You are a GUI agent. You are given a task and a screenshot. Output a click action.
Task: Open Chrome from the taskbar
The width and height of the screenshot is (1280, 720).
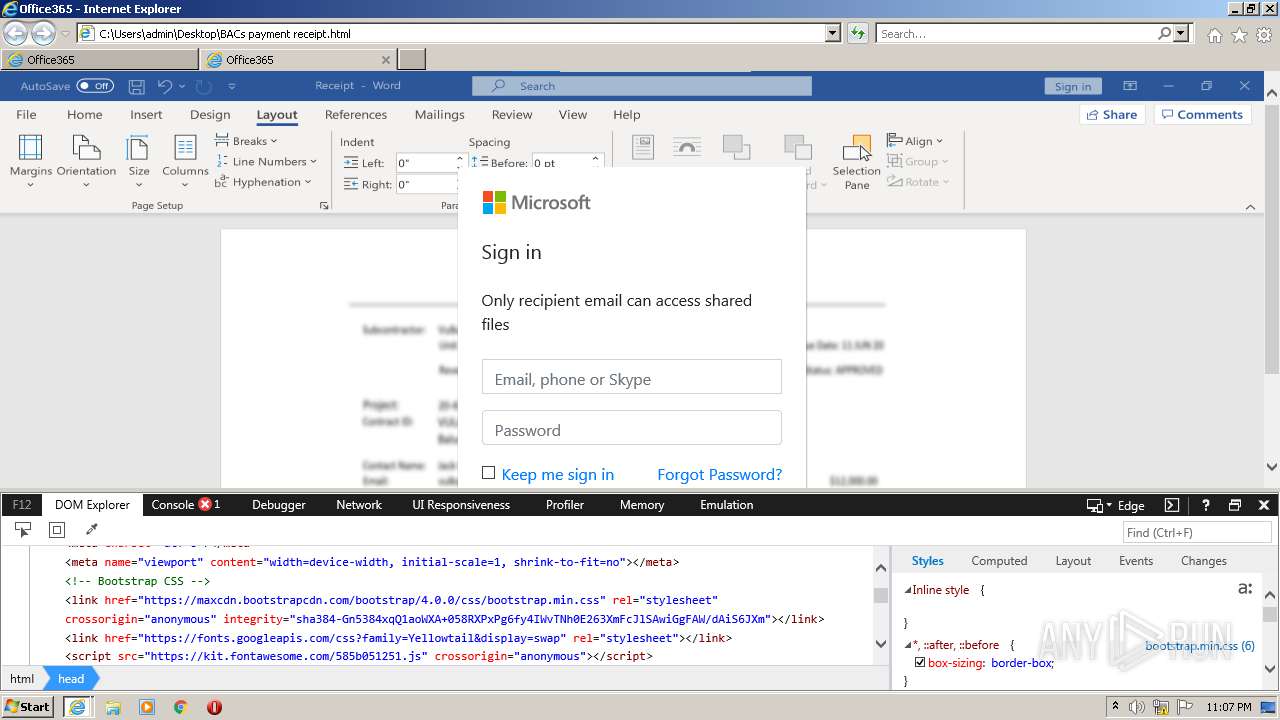181,707
